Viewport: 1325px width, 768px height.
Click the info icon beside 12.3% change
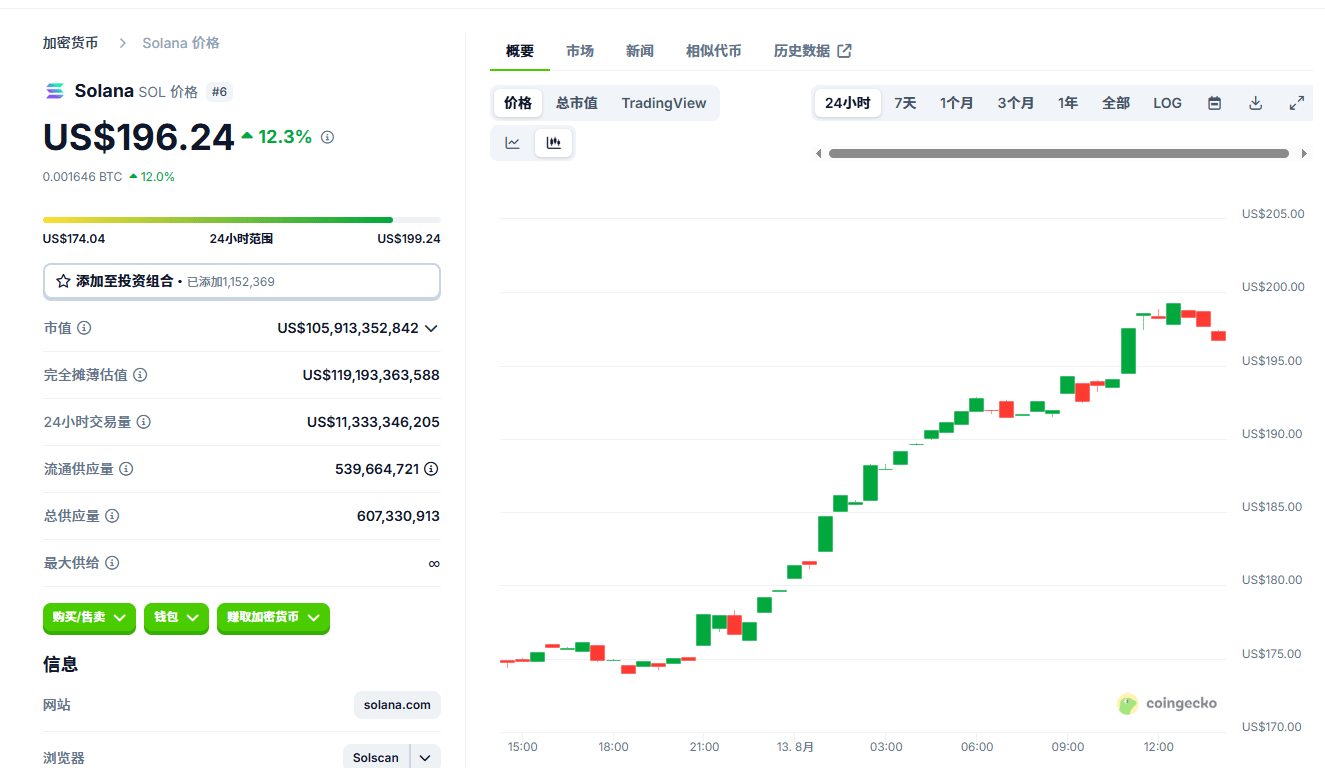click(327, 137)
